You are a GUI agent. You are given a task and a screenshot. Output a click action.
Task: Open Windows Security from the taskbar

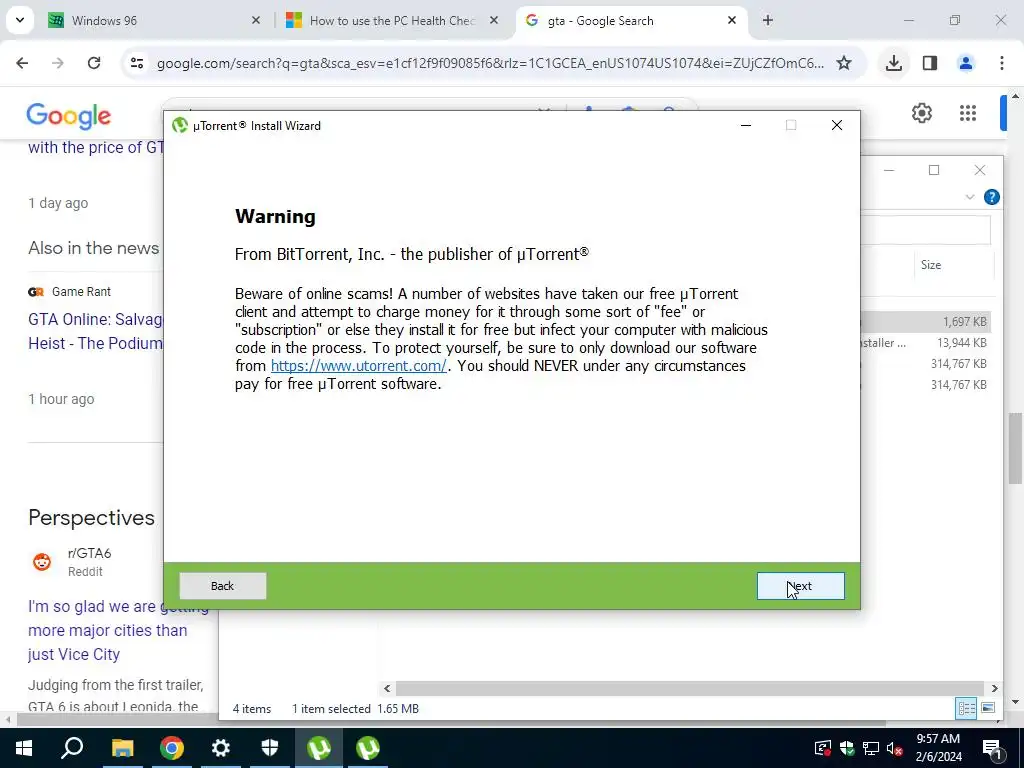click(270, 748)
